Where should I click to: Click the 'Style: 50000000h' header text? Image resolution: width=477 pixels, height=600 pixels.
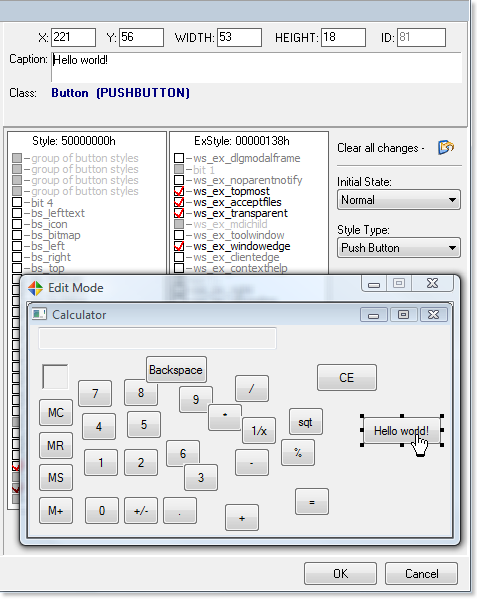tap(74, 141)
